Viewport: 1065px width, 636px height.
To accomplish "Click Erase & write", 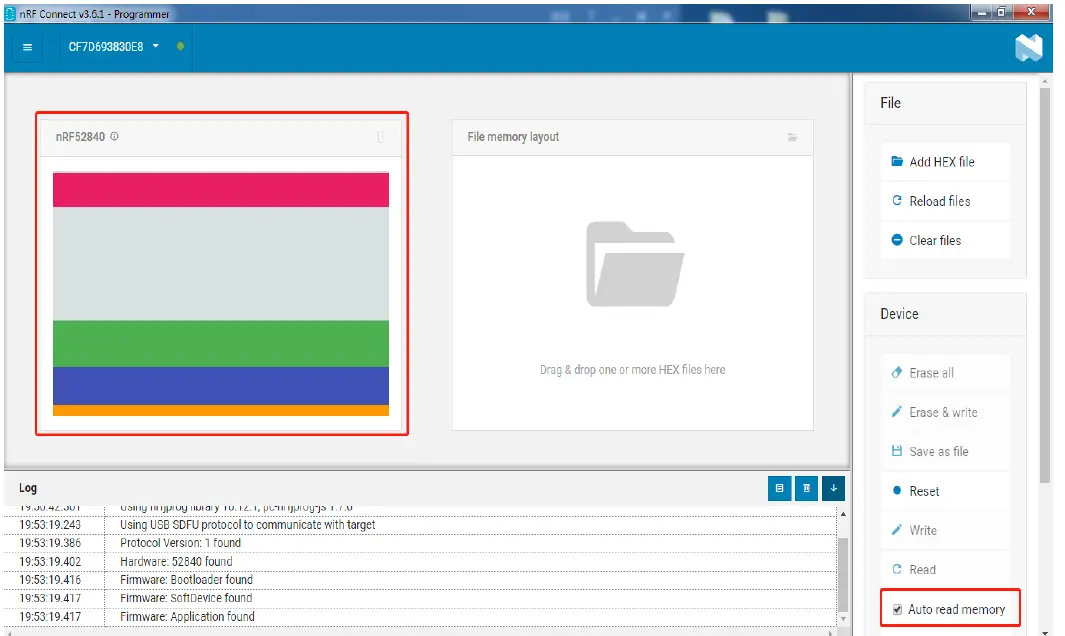I will (x=945, y=412).
